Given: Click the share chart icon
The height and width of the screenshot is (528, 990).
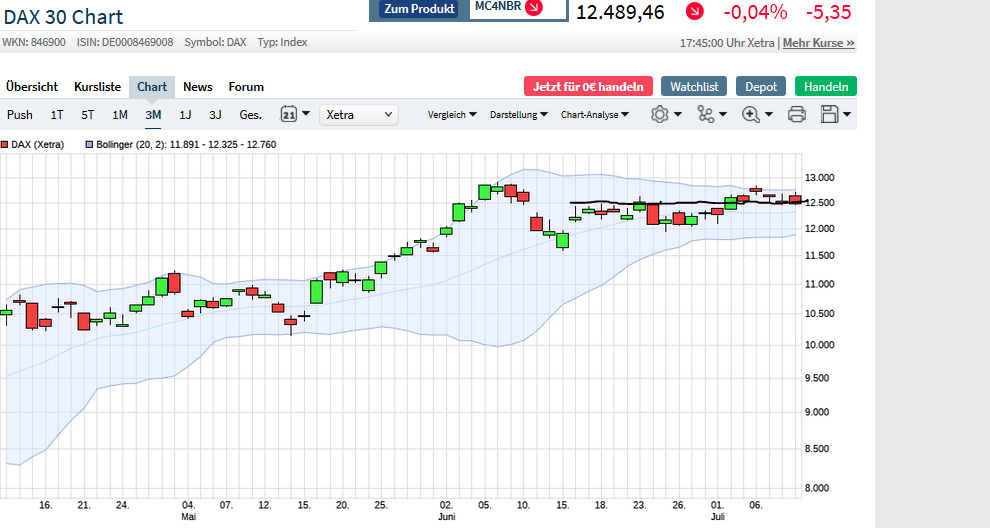Looking at the screenshot, I should point(706,115).
